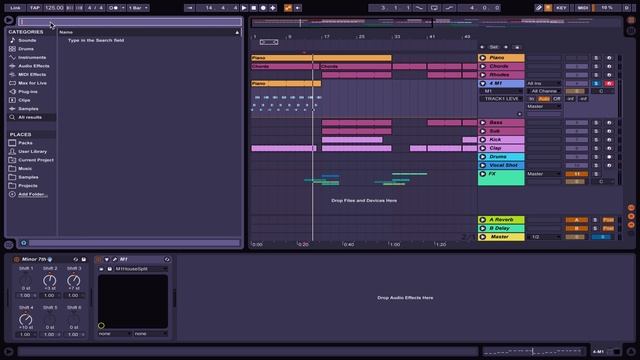
Task: Toggle the Minor 7th device activator
Action: tap(17, 259)
